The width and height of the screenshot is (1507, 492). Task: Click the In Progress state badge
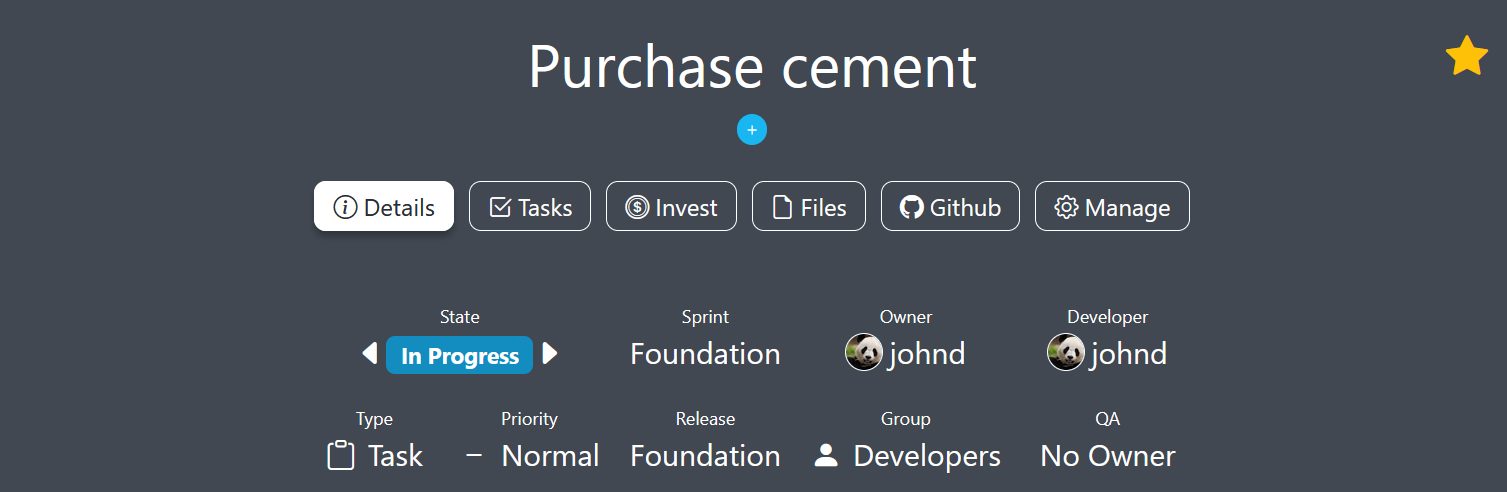[460, 355]
